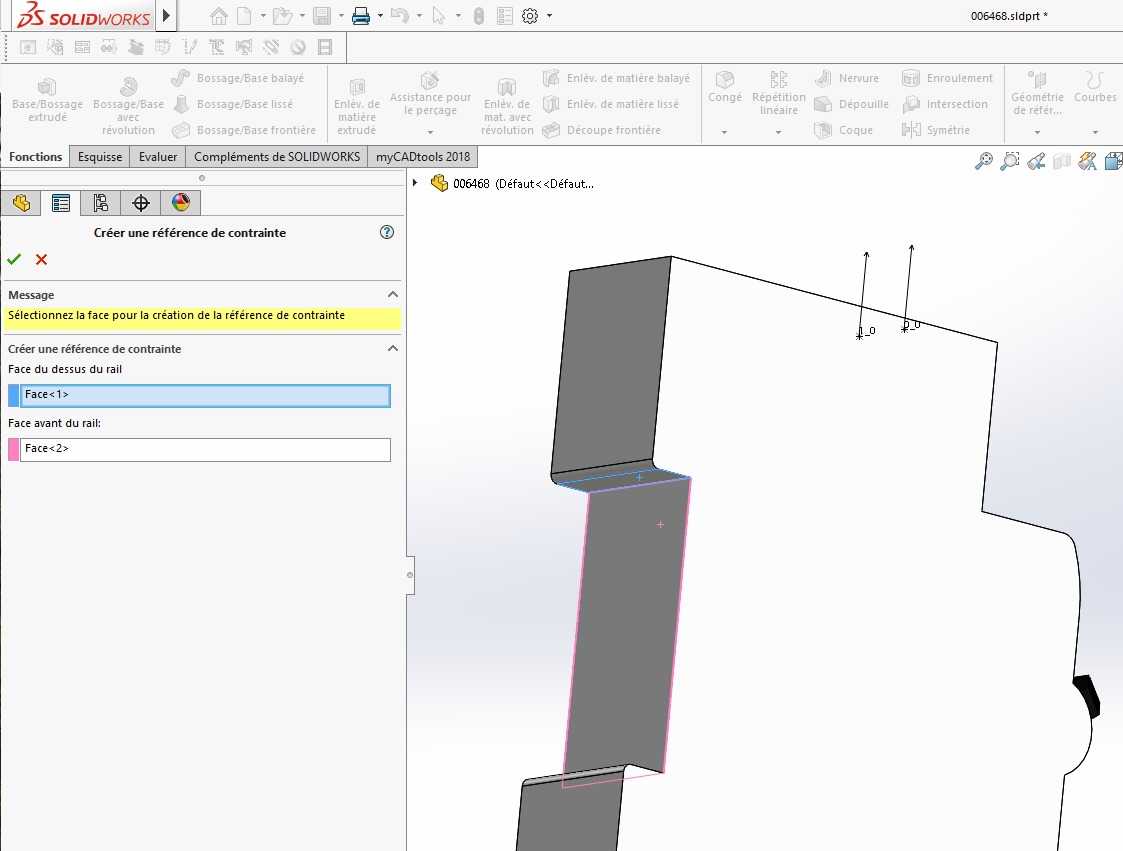Undo last action icon
The height and width of the screenshot is (851, 1123).
(x=400, y=16)
